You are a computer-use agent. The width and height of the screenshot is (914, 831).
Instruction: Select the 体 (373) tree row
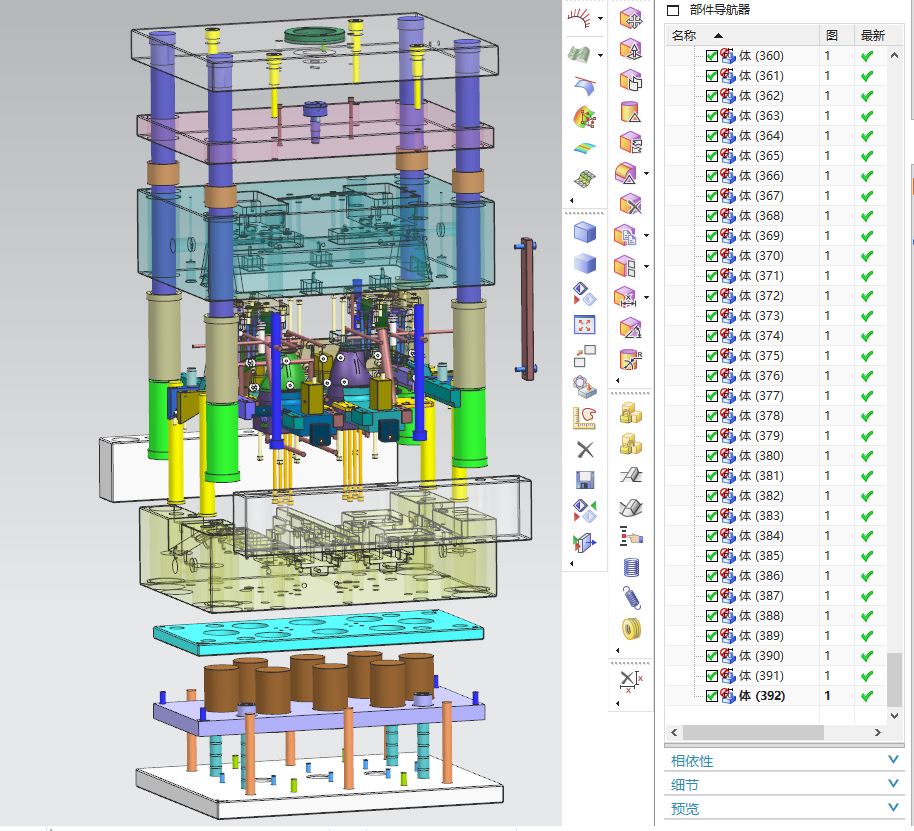[x=776, y=316]
